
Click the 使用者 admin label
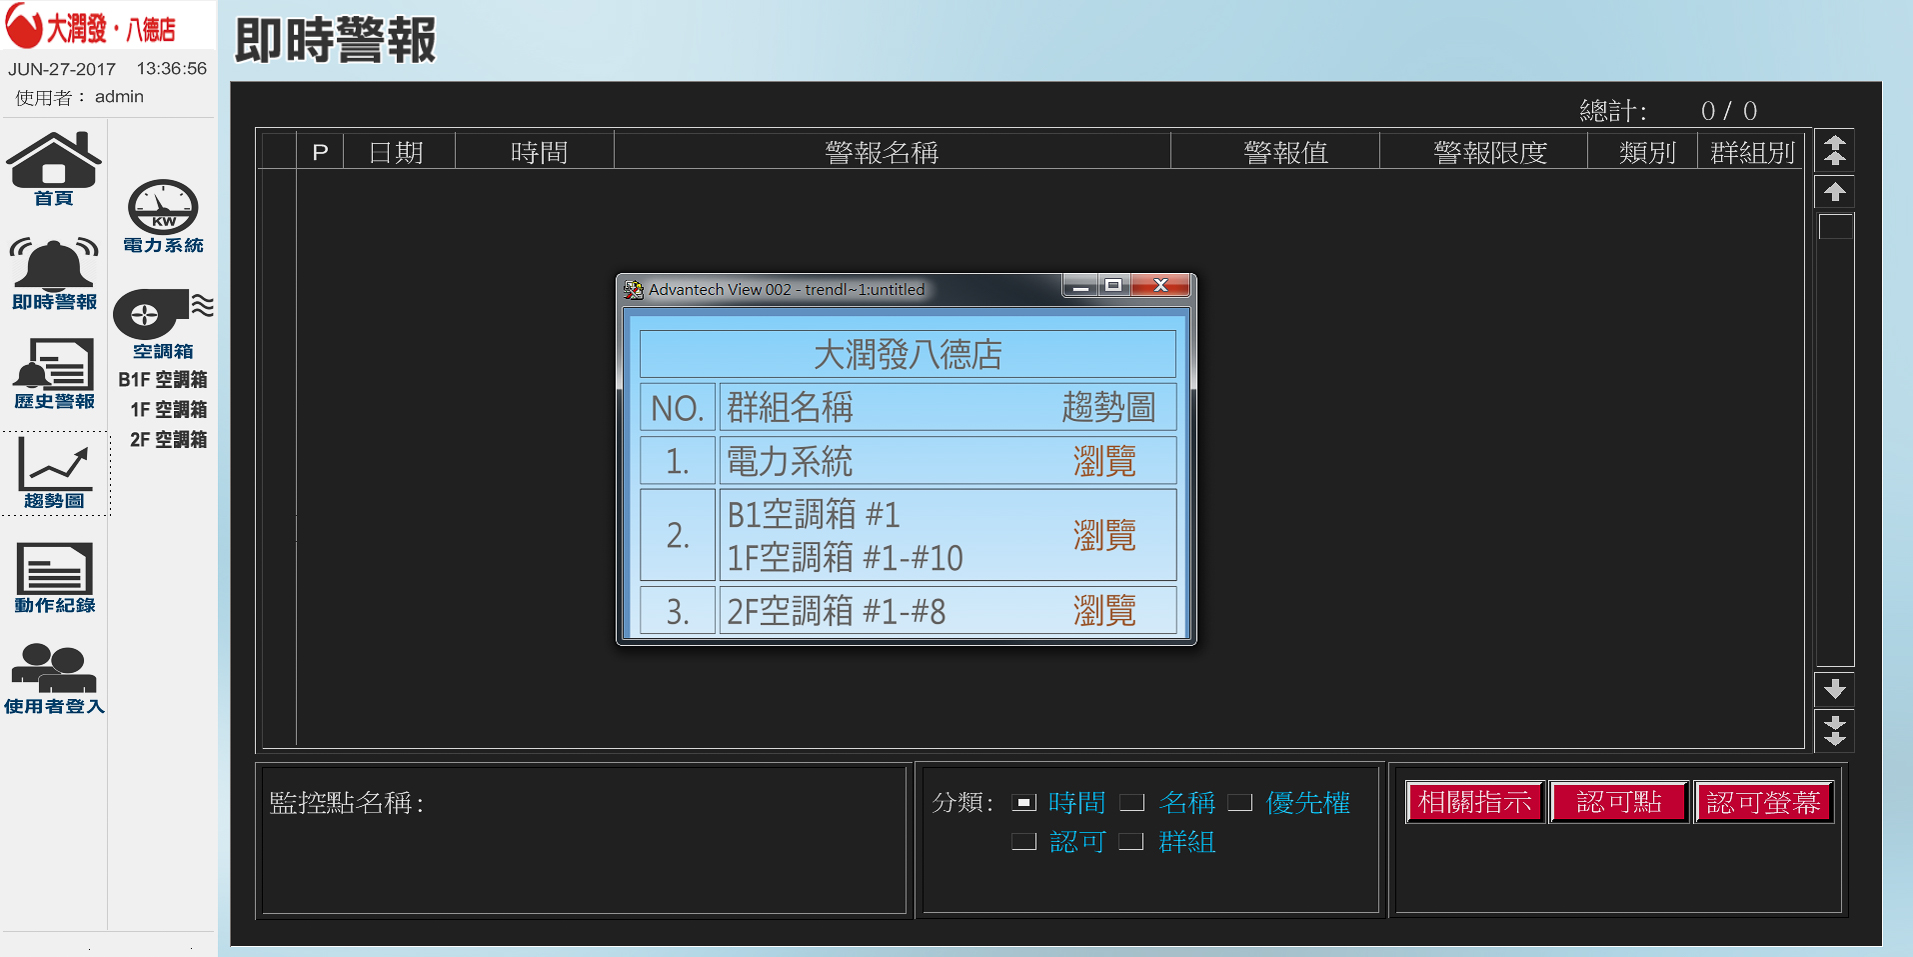point(80,97)
